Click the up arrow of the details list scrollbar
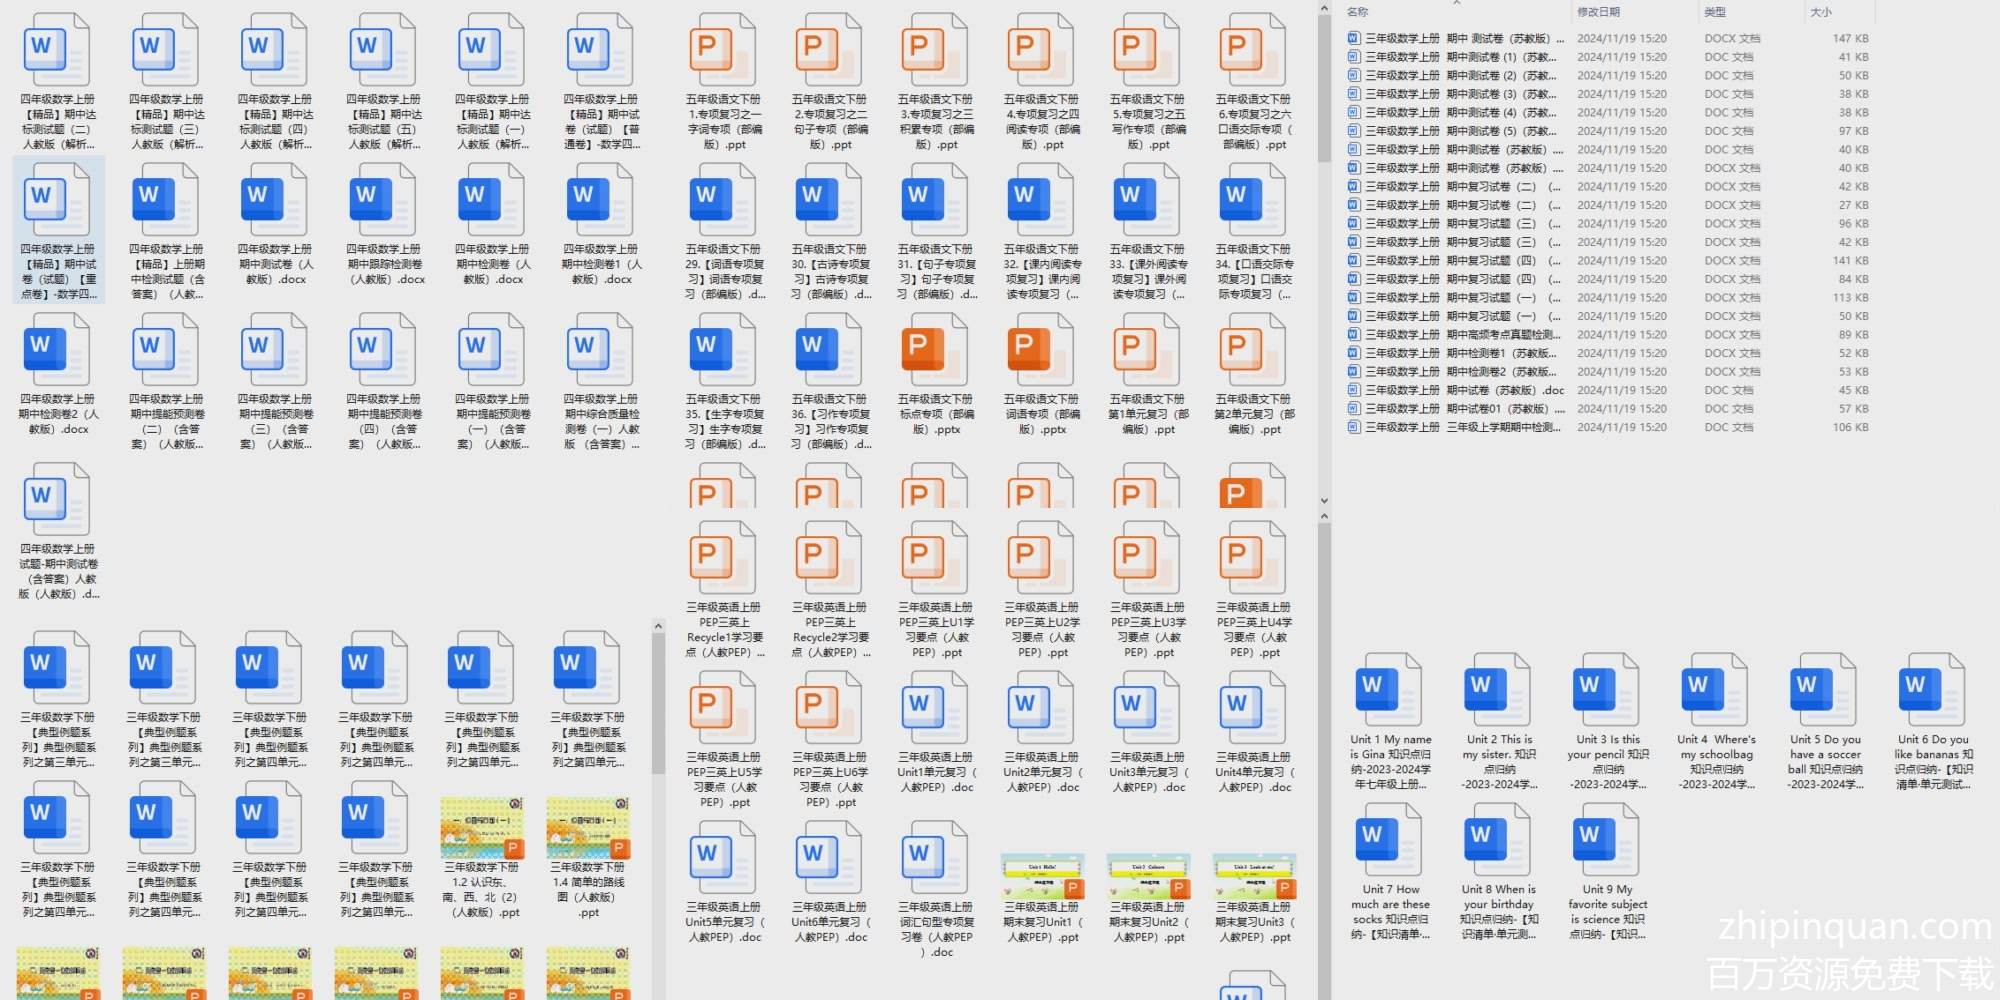The width and height of the screenshot is (2000, 1000). [x=1324, y=7]
